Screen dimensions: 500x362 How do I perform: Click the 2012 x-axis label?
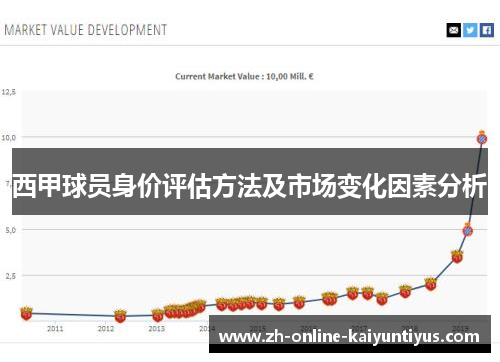click(106, 329)
